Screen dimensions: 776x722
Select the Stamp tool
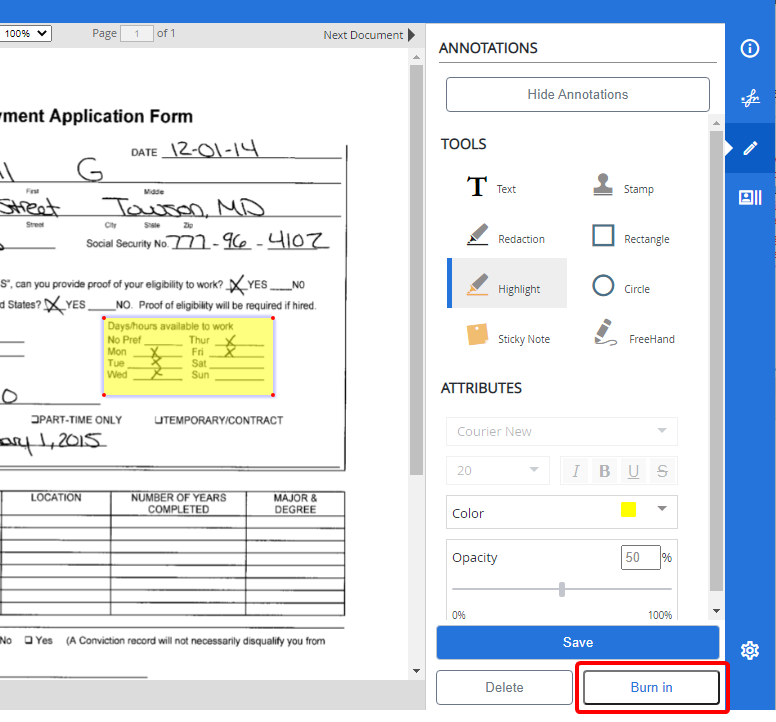click(x=622, y=188)
